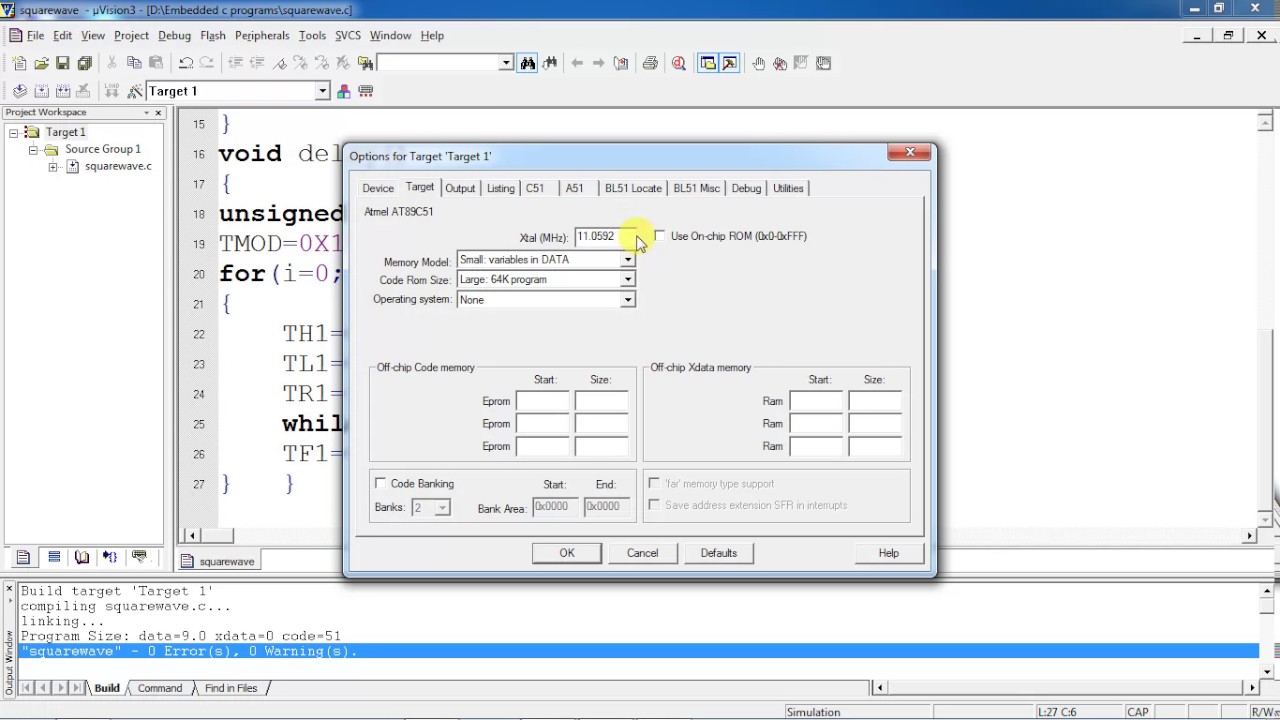Click the squarewave editor file tab
Viewport: 1280px width, 720px height.
(x=219, y=561)
